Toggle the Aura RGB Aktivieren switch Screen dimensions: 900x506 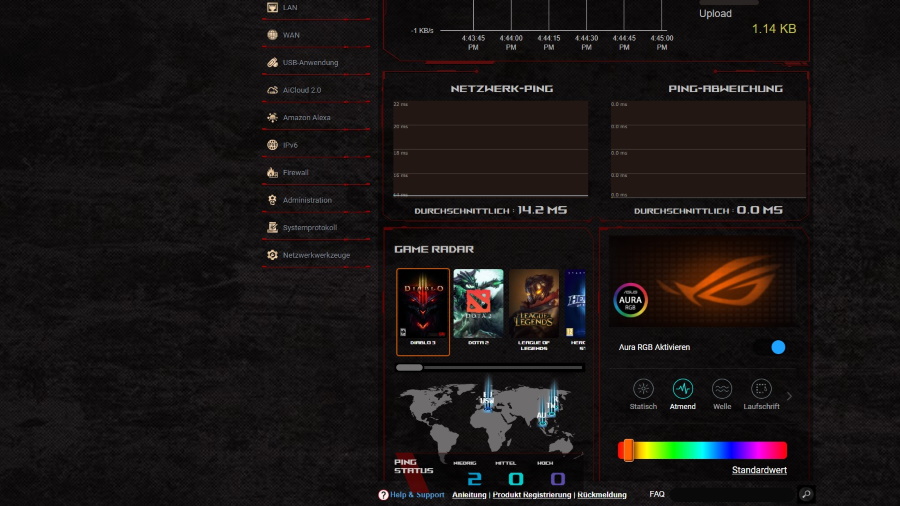tap(771, 347)
